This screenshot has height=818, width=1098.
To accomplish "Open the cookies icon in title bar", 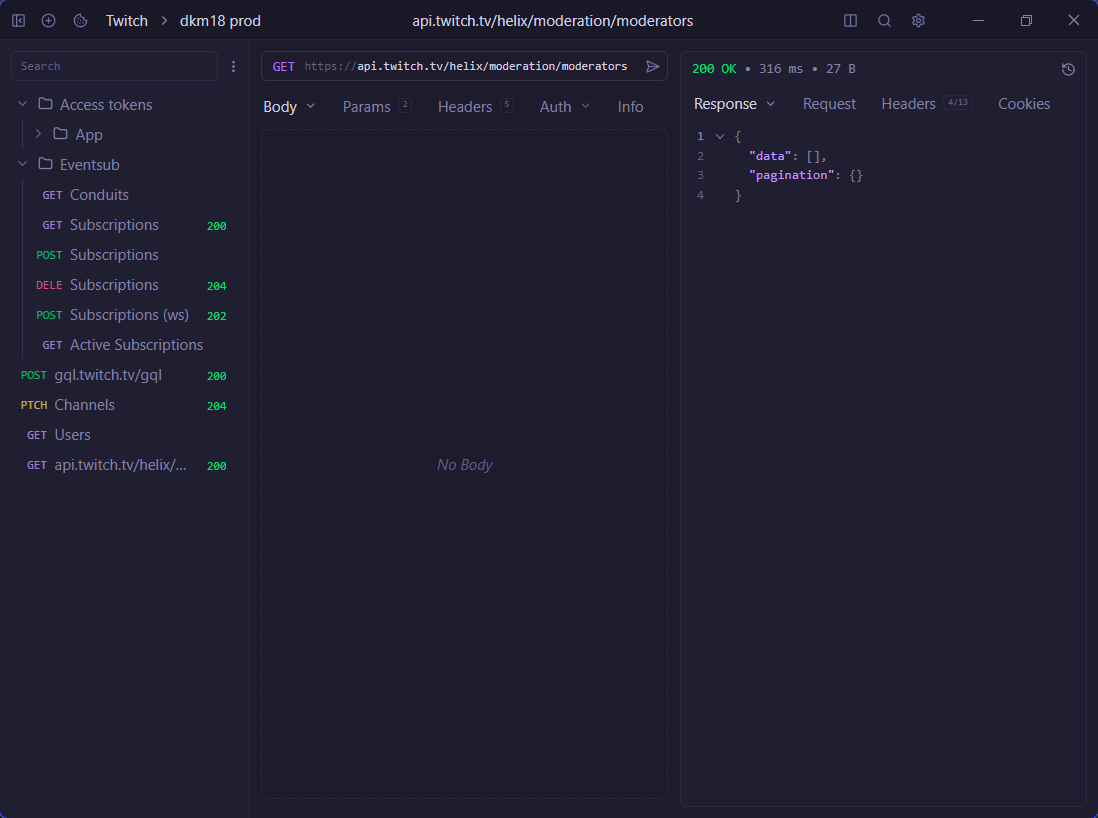I will coord(80,21).
